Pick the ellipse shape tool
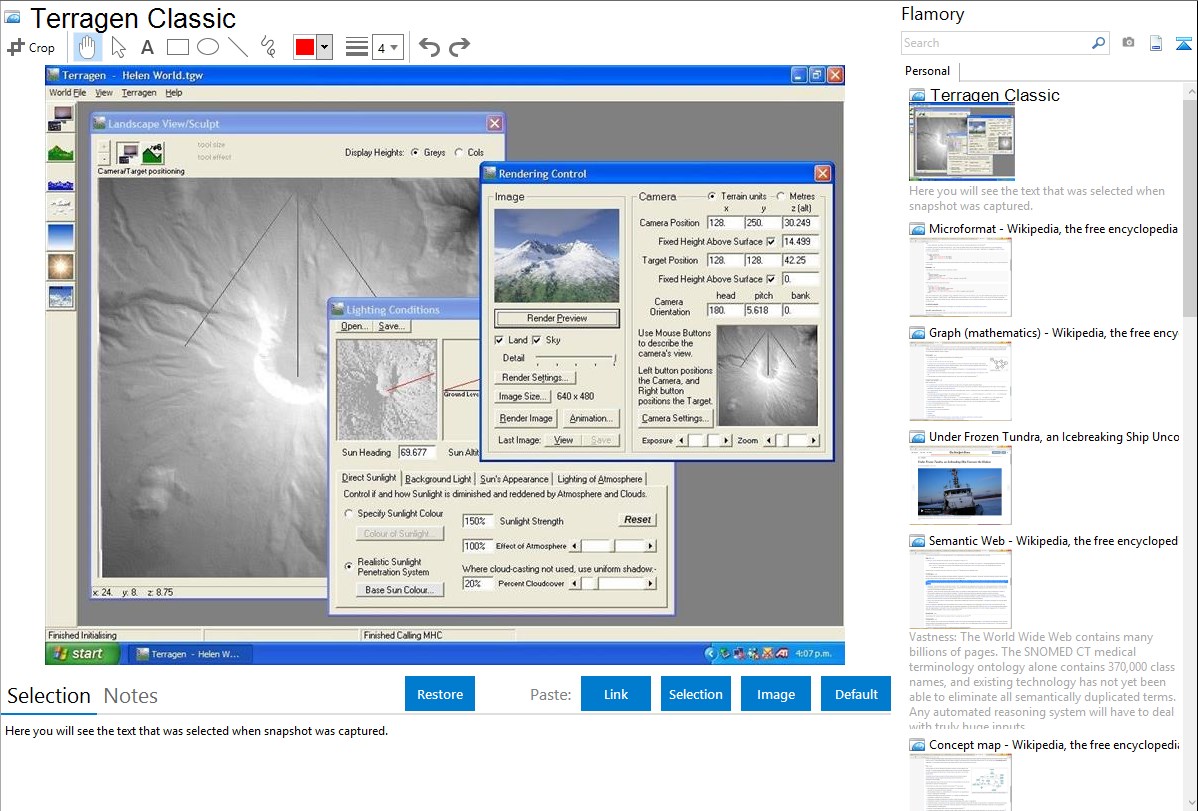 click(x=208, y=47)
